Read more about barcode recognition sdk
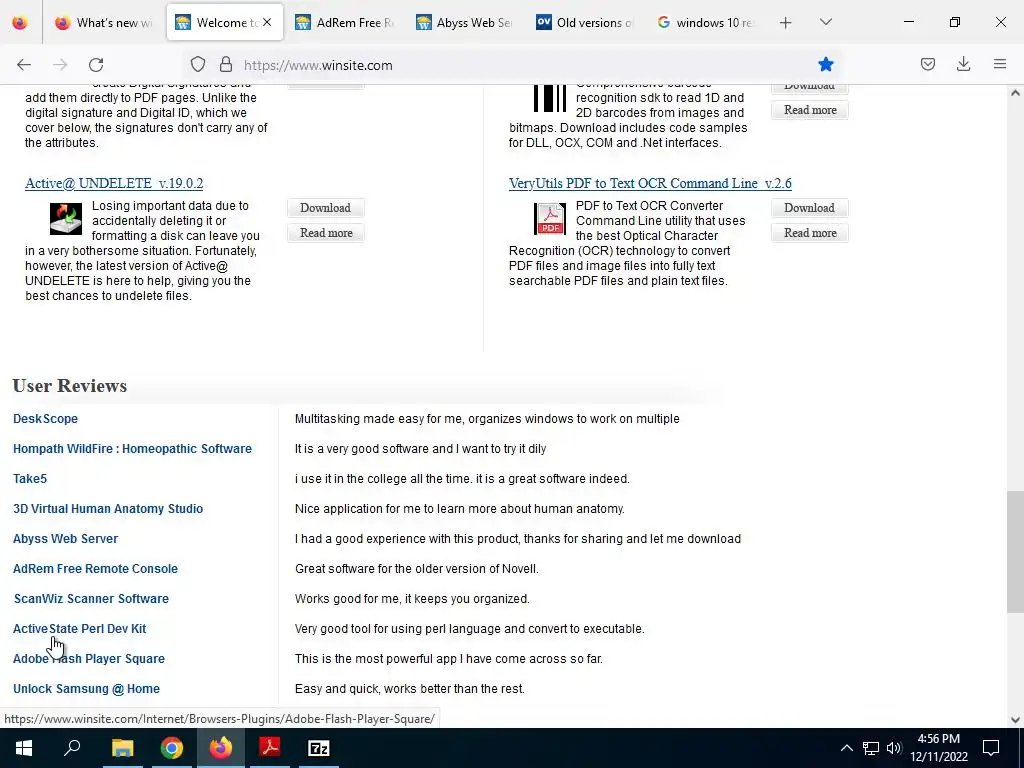The width and height of the screenshot is (1024, 768). (810, 110)
